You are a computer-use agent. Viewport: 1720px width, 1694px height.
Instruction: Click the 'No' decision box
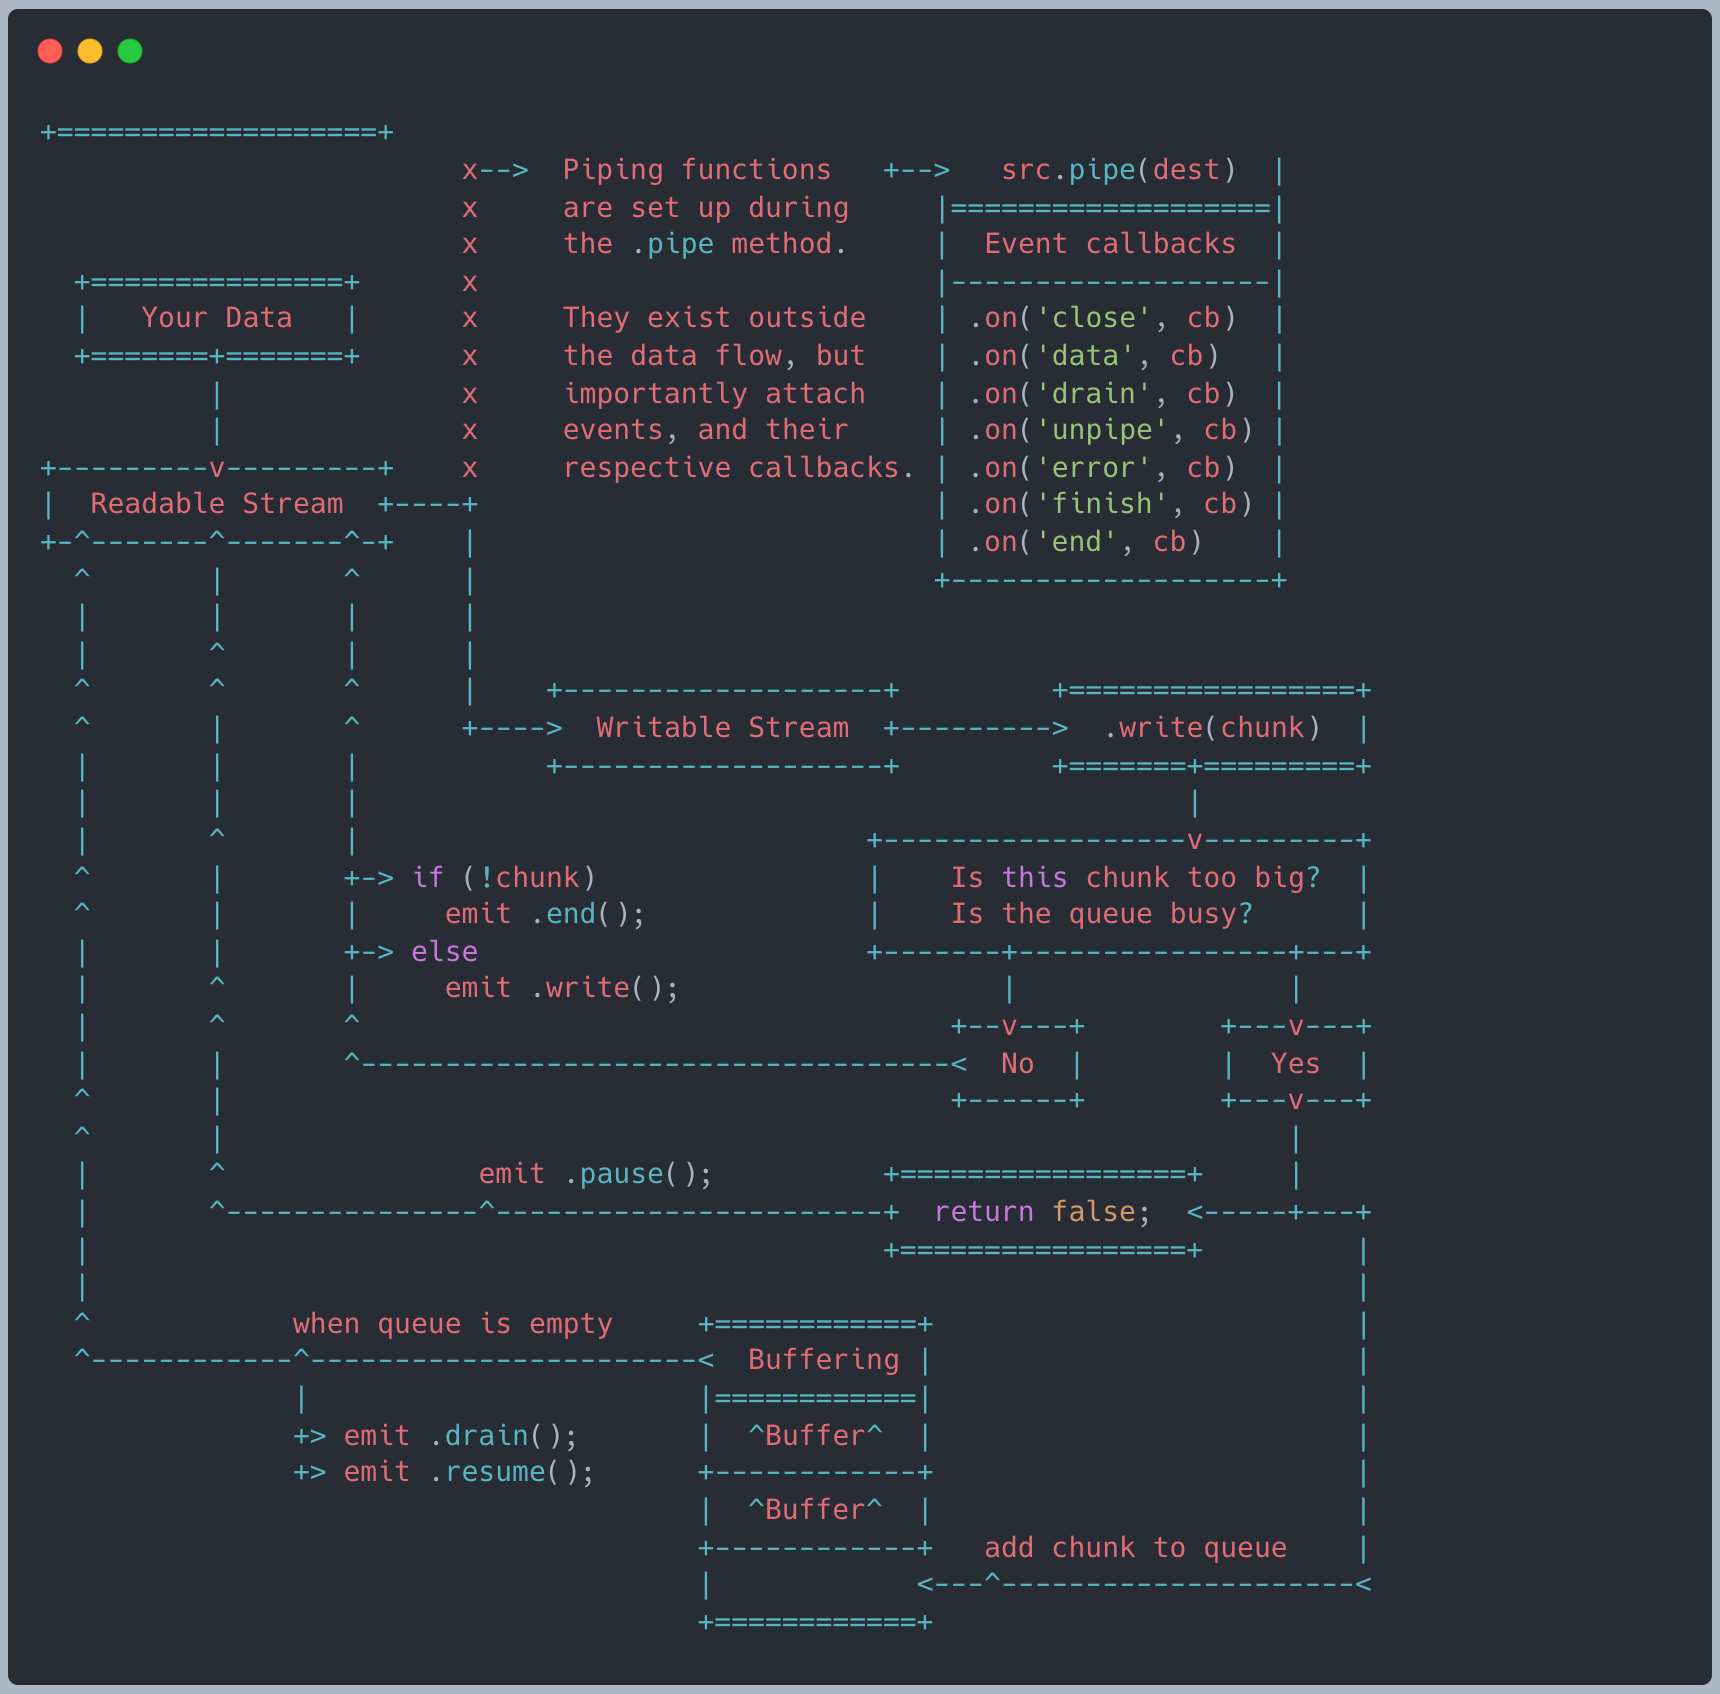[x=1018, y=1064]
